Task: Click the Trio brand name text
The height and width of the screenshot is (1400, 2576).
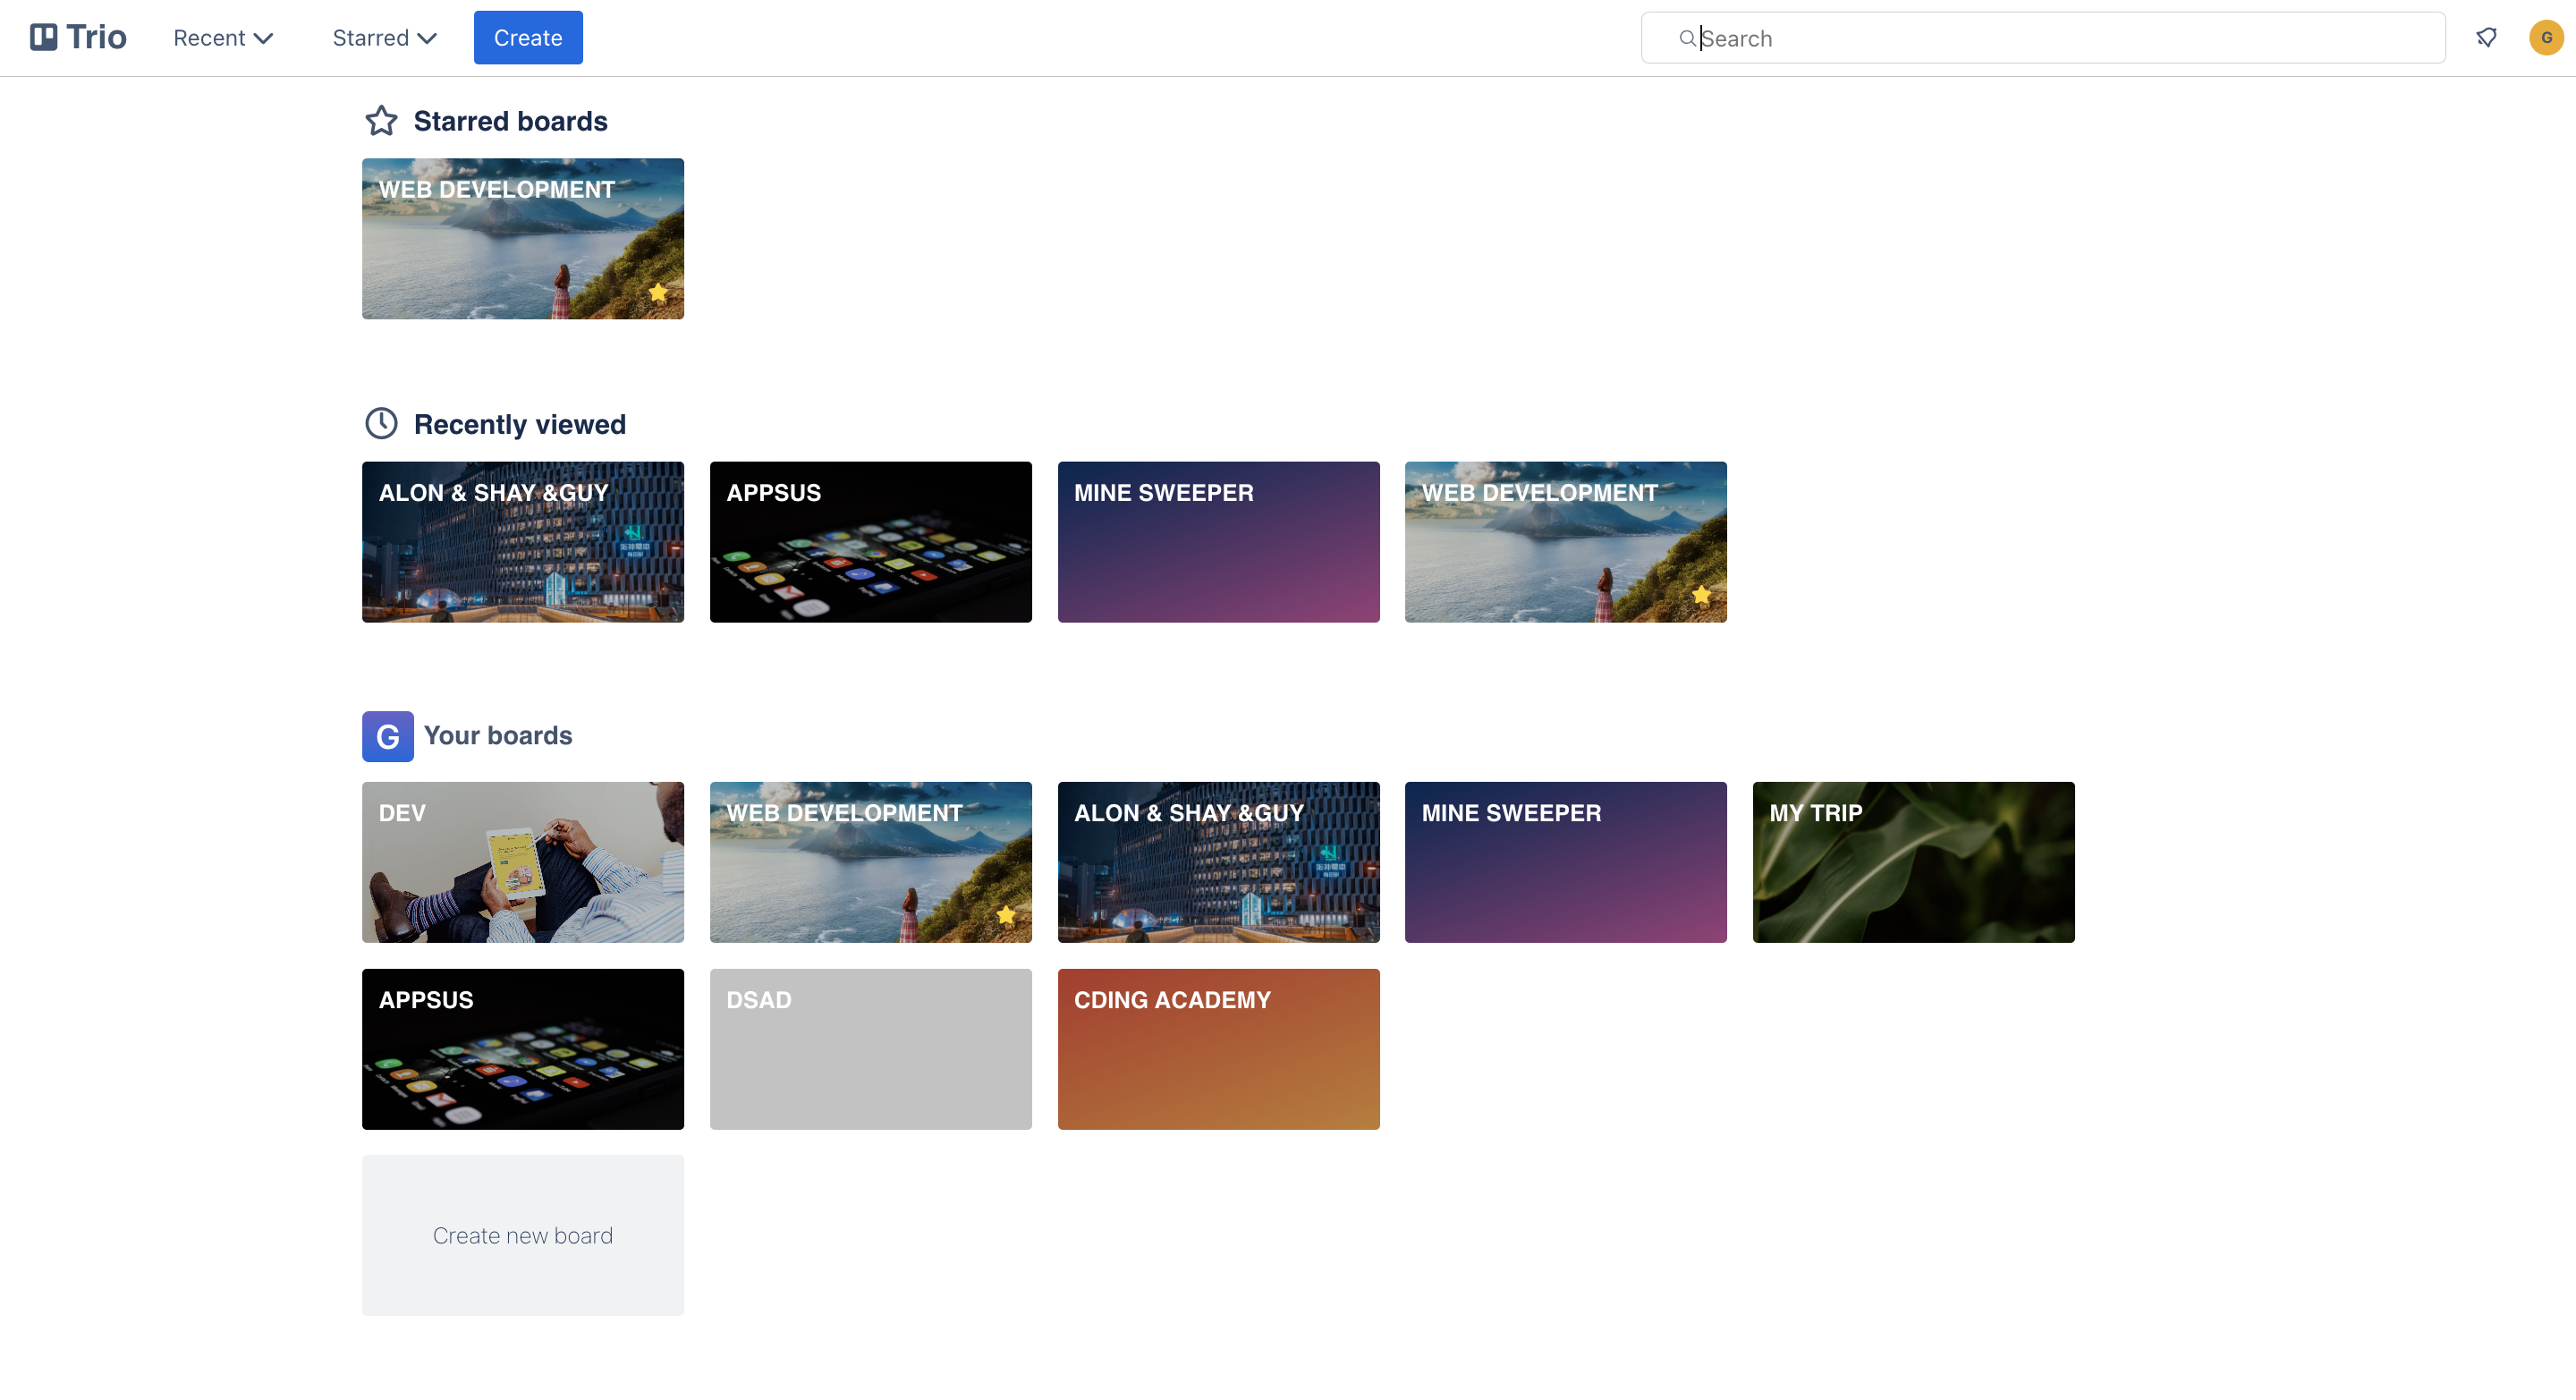Action: (96, 37)
